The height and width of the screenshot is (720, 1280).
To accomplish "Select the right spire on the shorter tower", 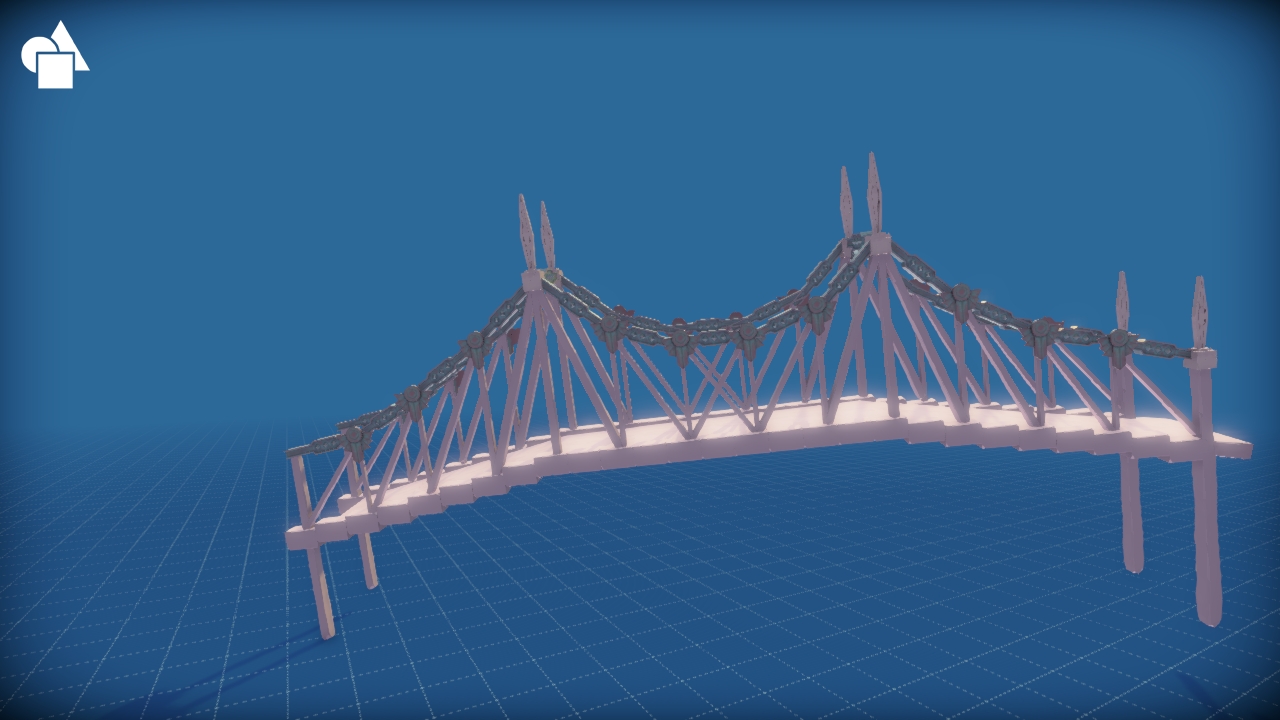I will (547, 236).
